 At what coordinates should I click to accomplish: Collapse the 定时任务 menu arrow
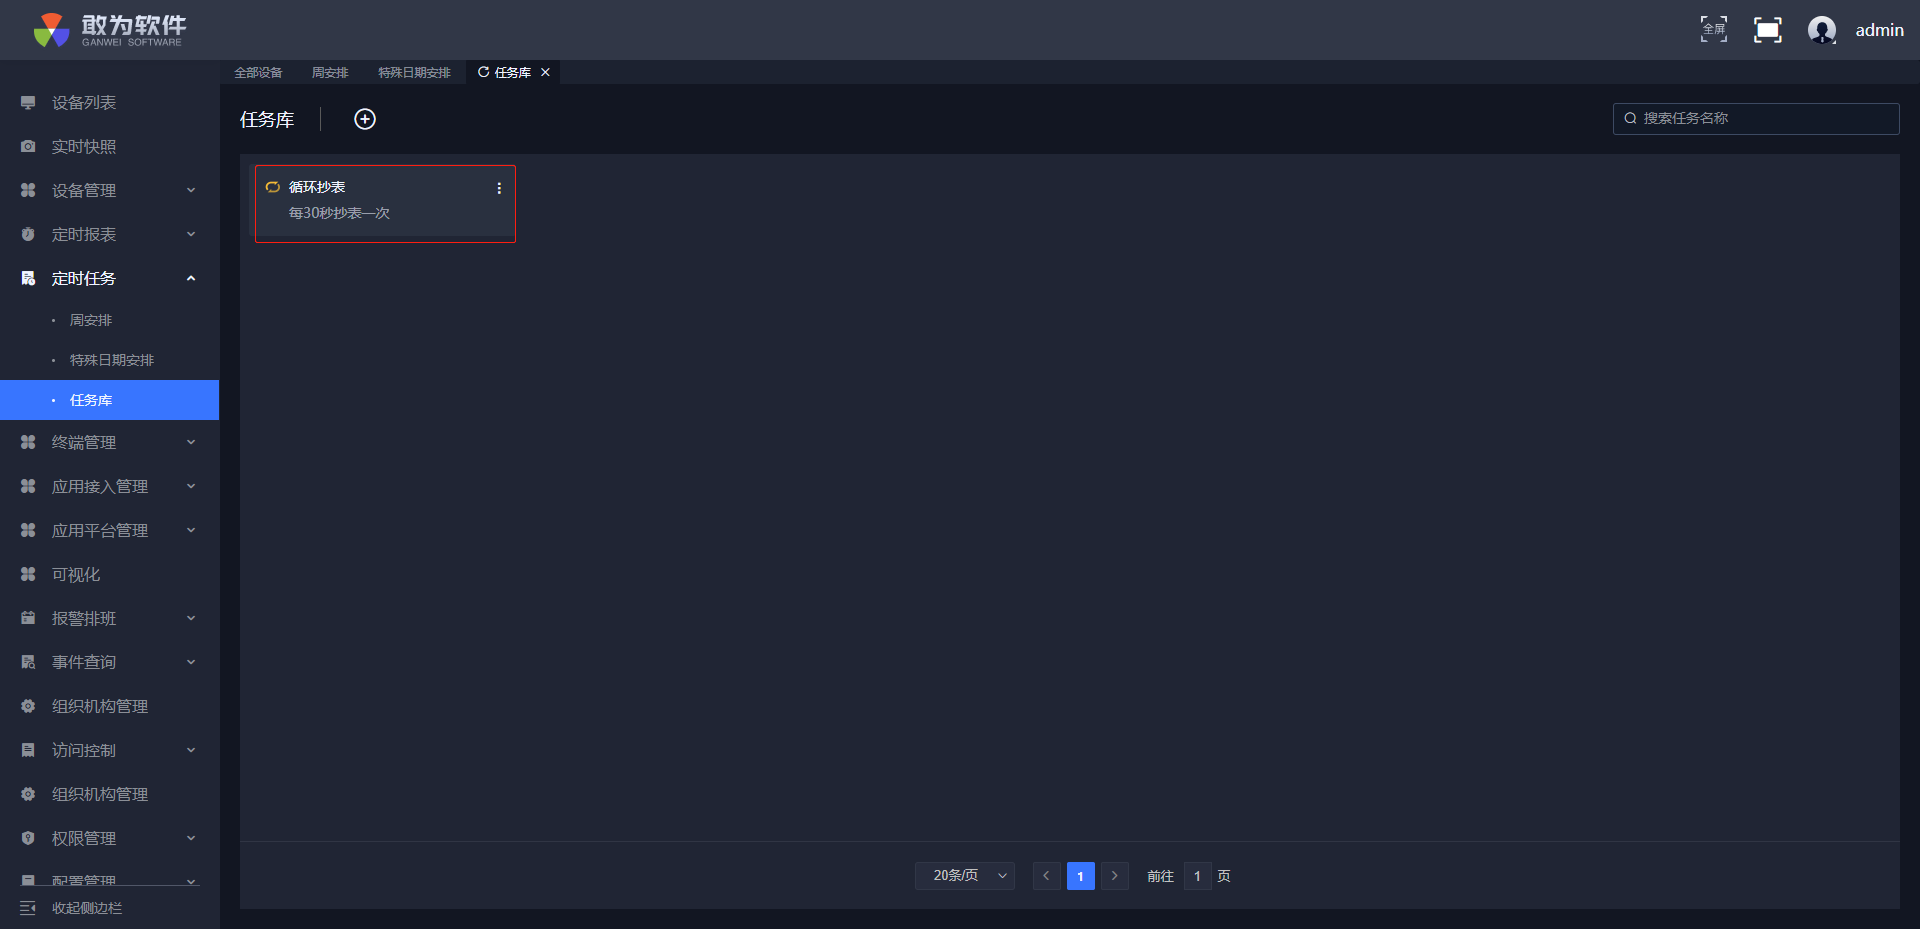191,279
